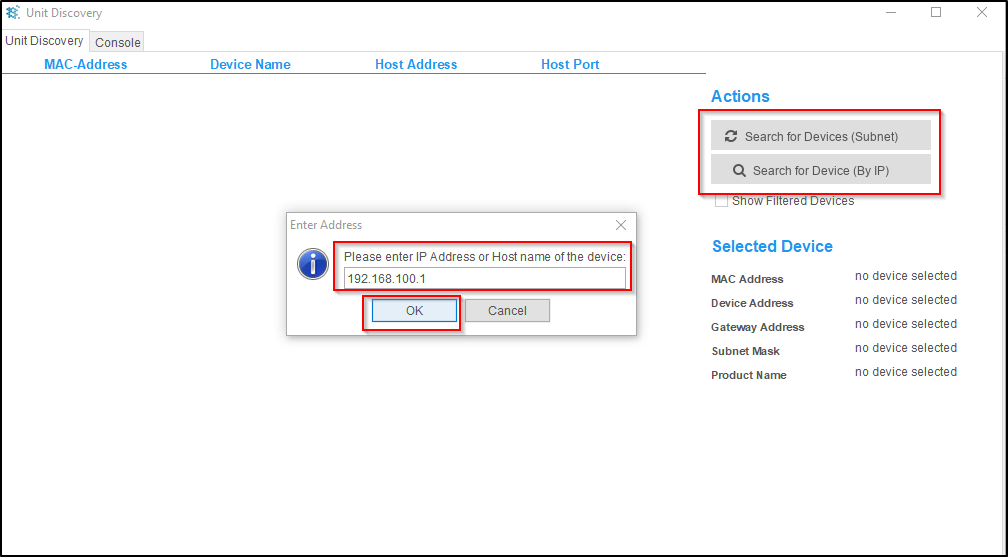Click the blue info icon in the Enter Address dialog
This screenshot has height=557, width=1008.
[313, 265]
